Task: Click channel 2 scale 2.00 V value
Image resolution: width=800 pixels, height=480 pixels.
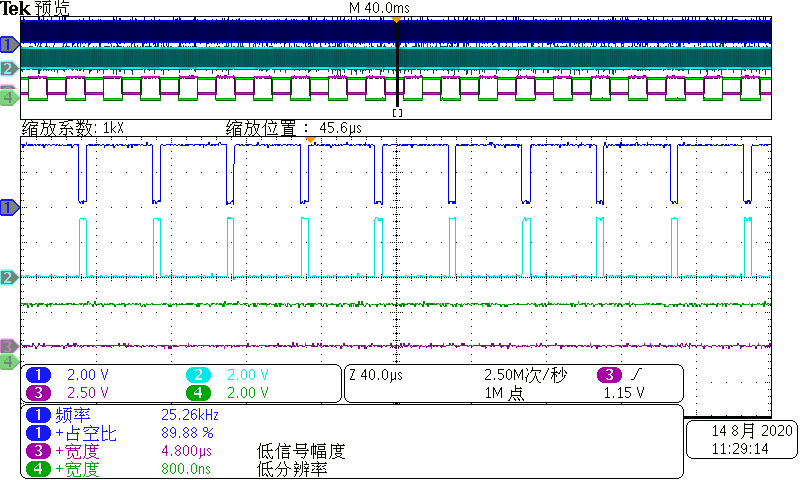Action: [x=247, y=375]
